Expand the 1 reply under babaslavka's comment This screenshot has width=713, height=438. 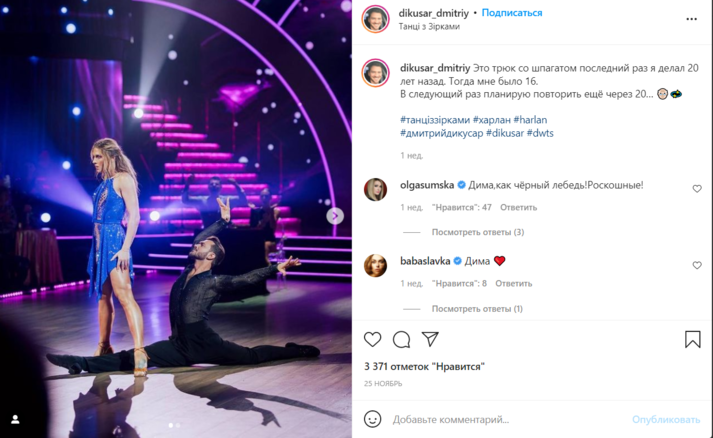tap(477, 308)
